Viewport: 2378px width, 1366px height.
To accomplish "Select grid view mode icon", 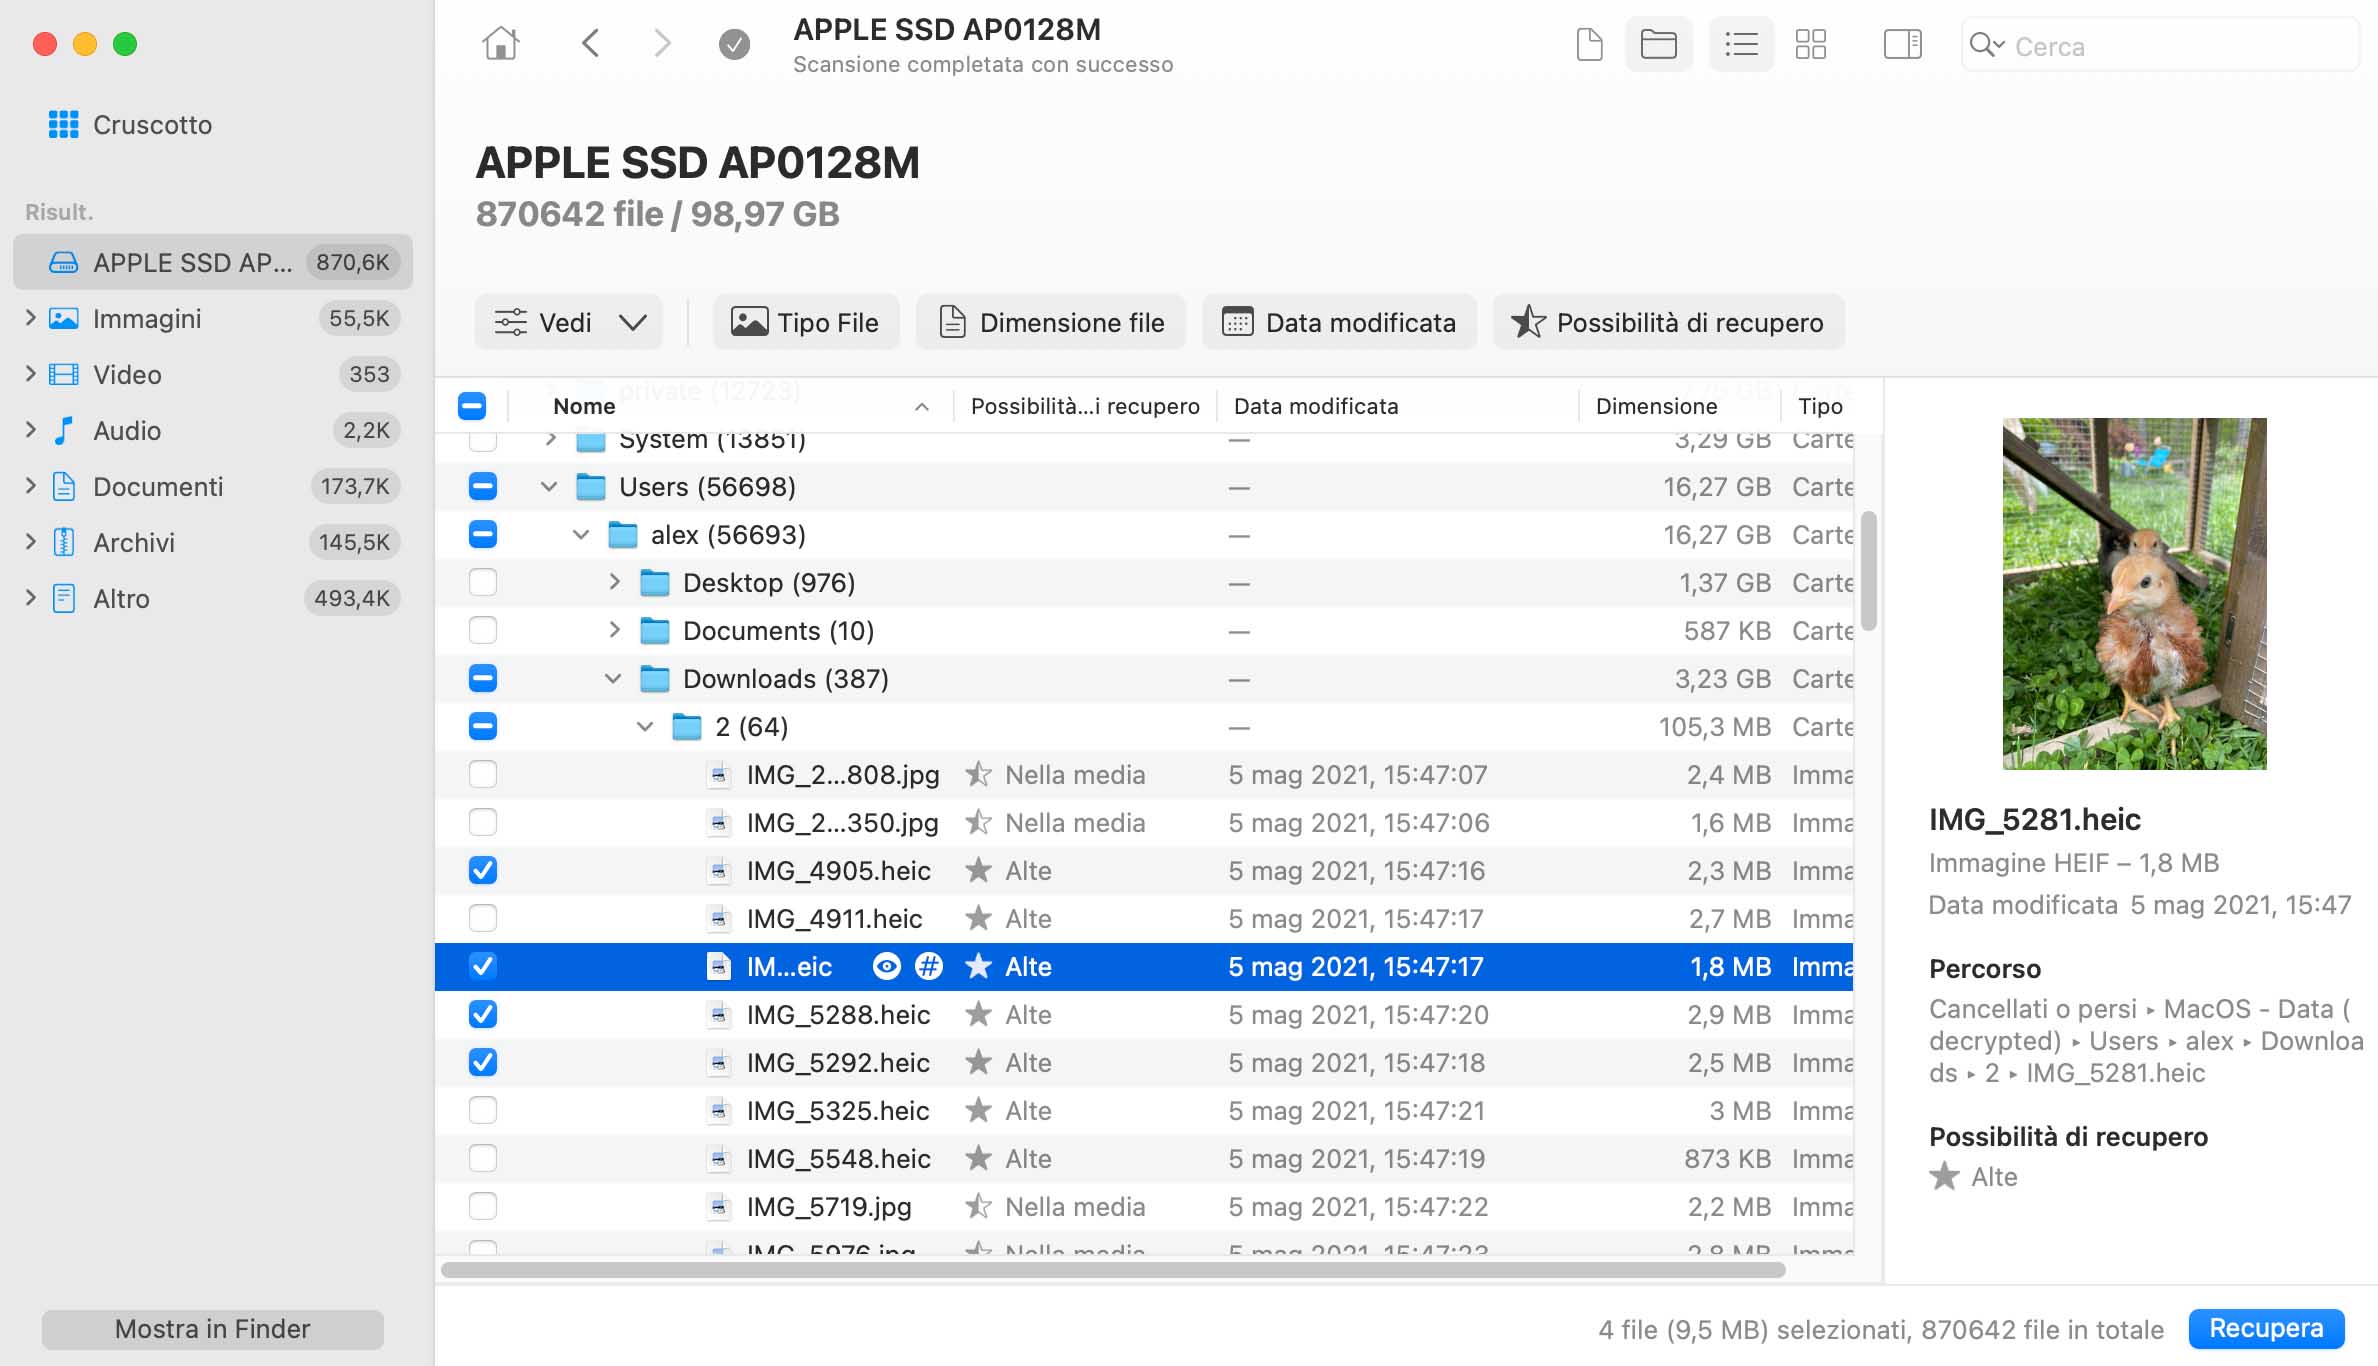I will pos(1811,45).
